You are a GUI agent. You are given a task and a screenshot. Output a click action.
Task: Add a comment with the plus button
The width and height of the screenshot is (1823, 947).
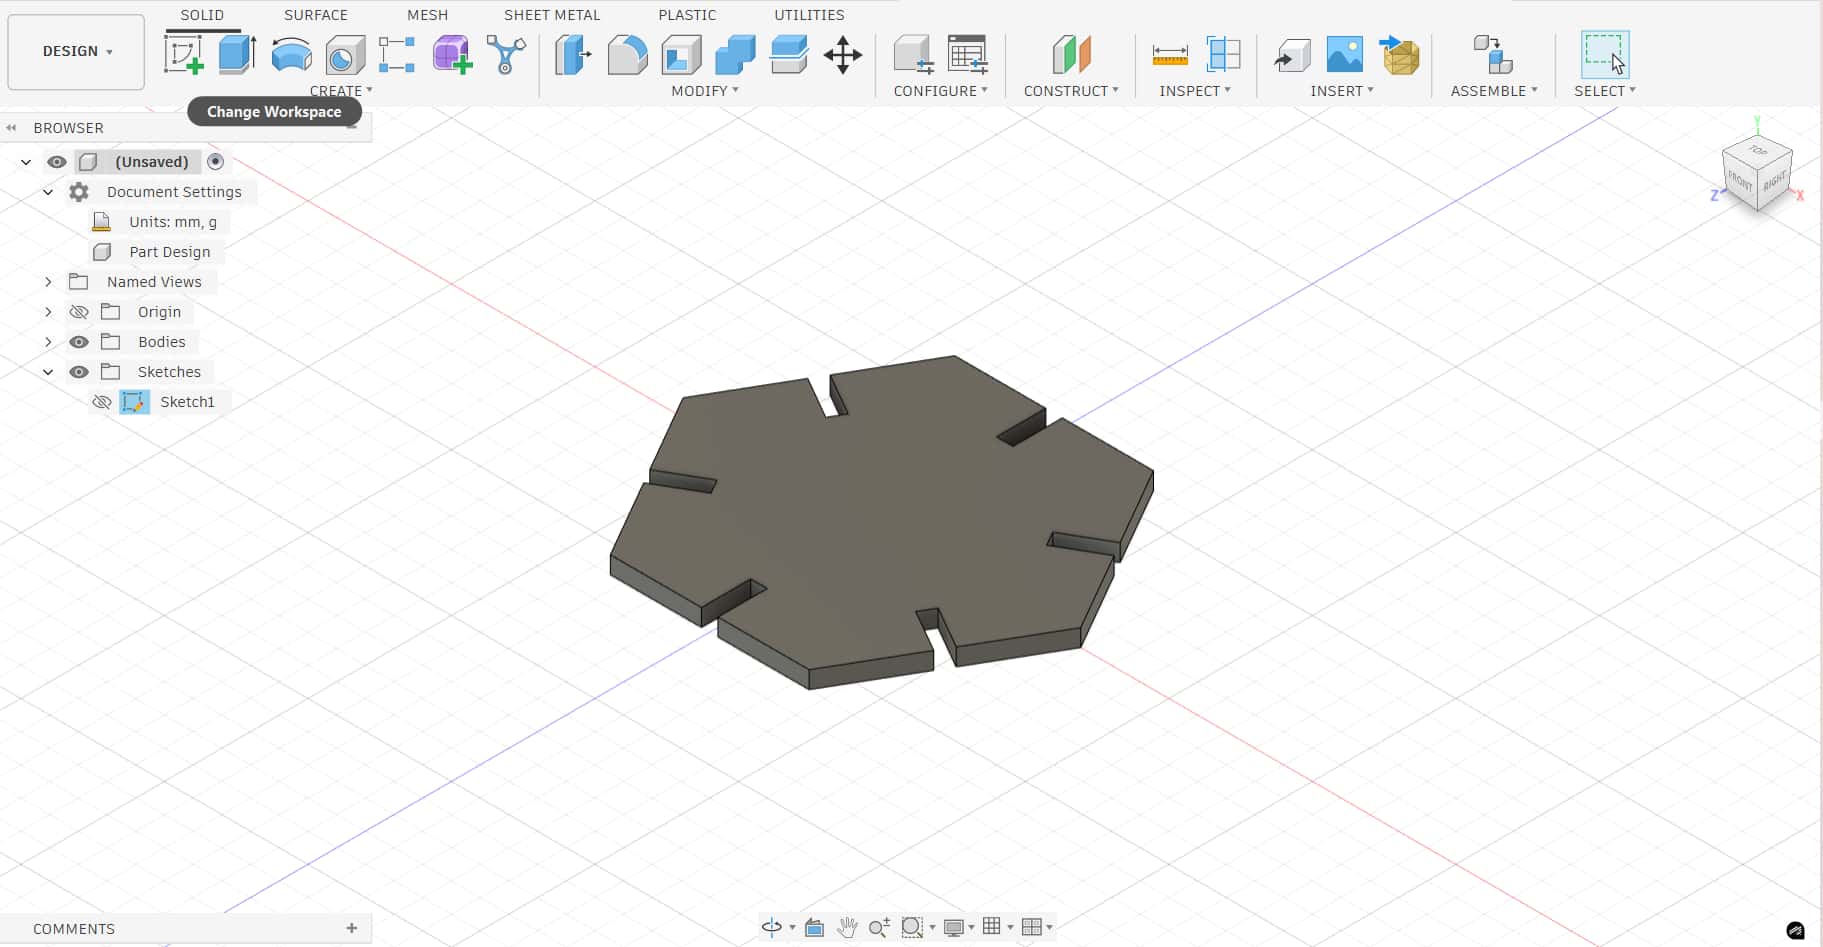352,928
